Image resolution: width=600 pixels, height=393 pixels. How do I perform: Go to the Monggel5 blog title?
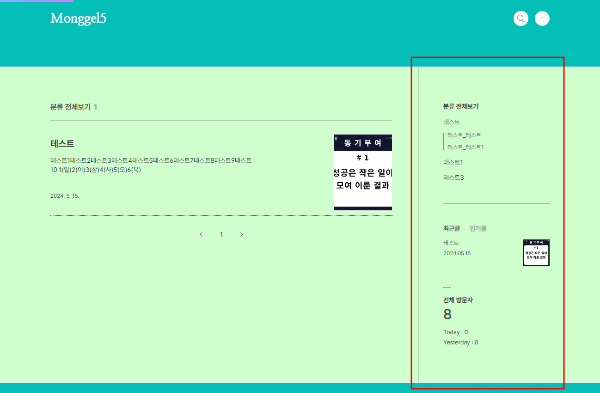coord(78,18)
